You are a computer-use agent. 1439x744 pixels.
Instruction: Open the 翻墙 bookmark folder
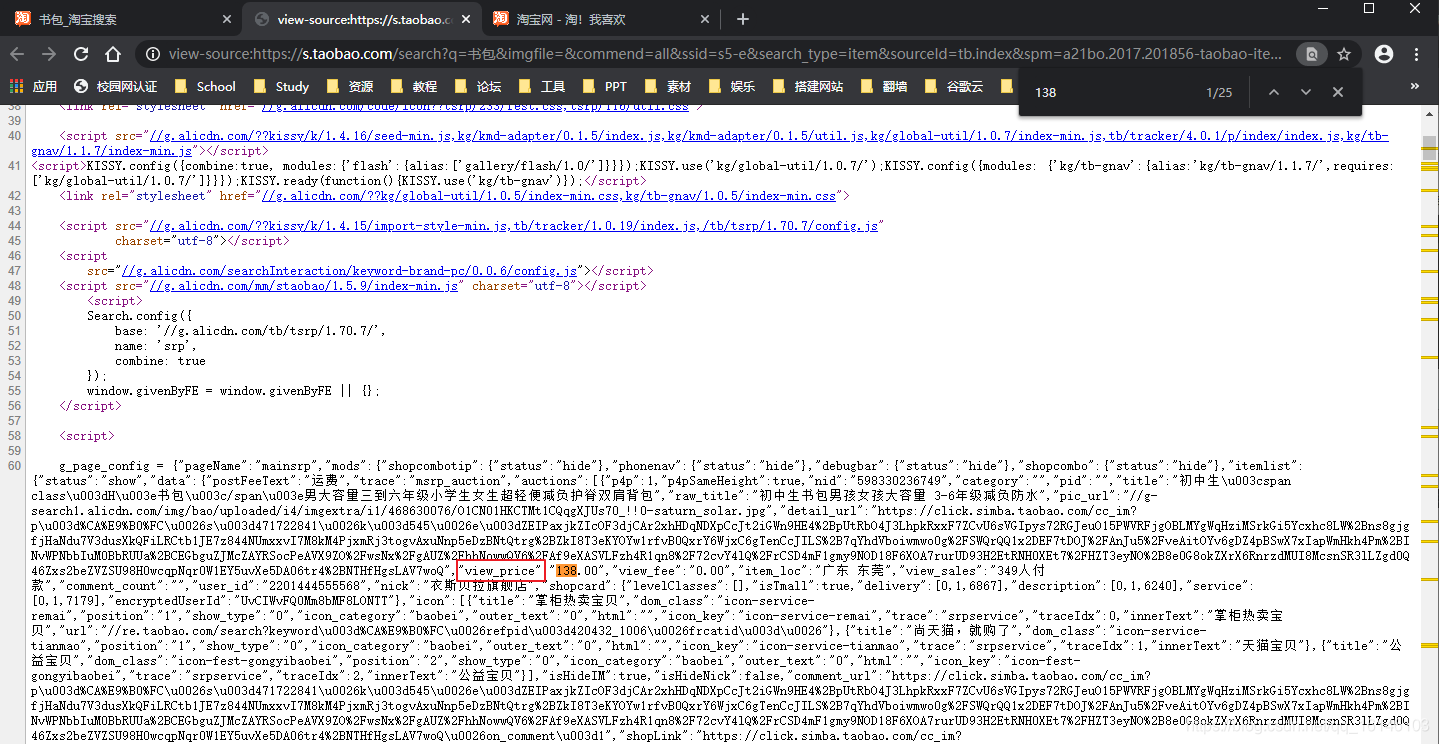[885, 87]
